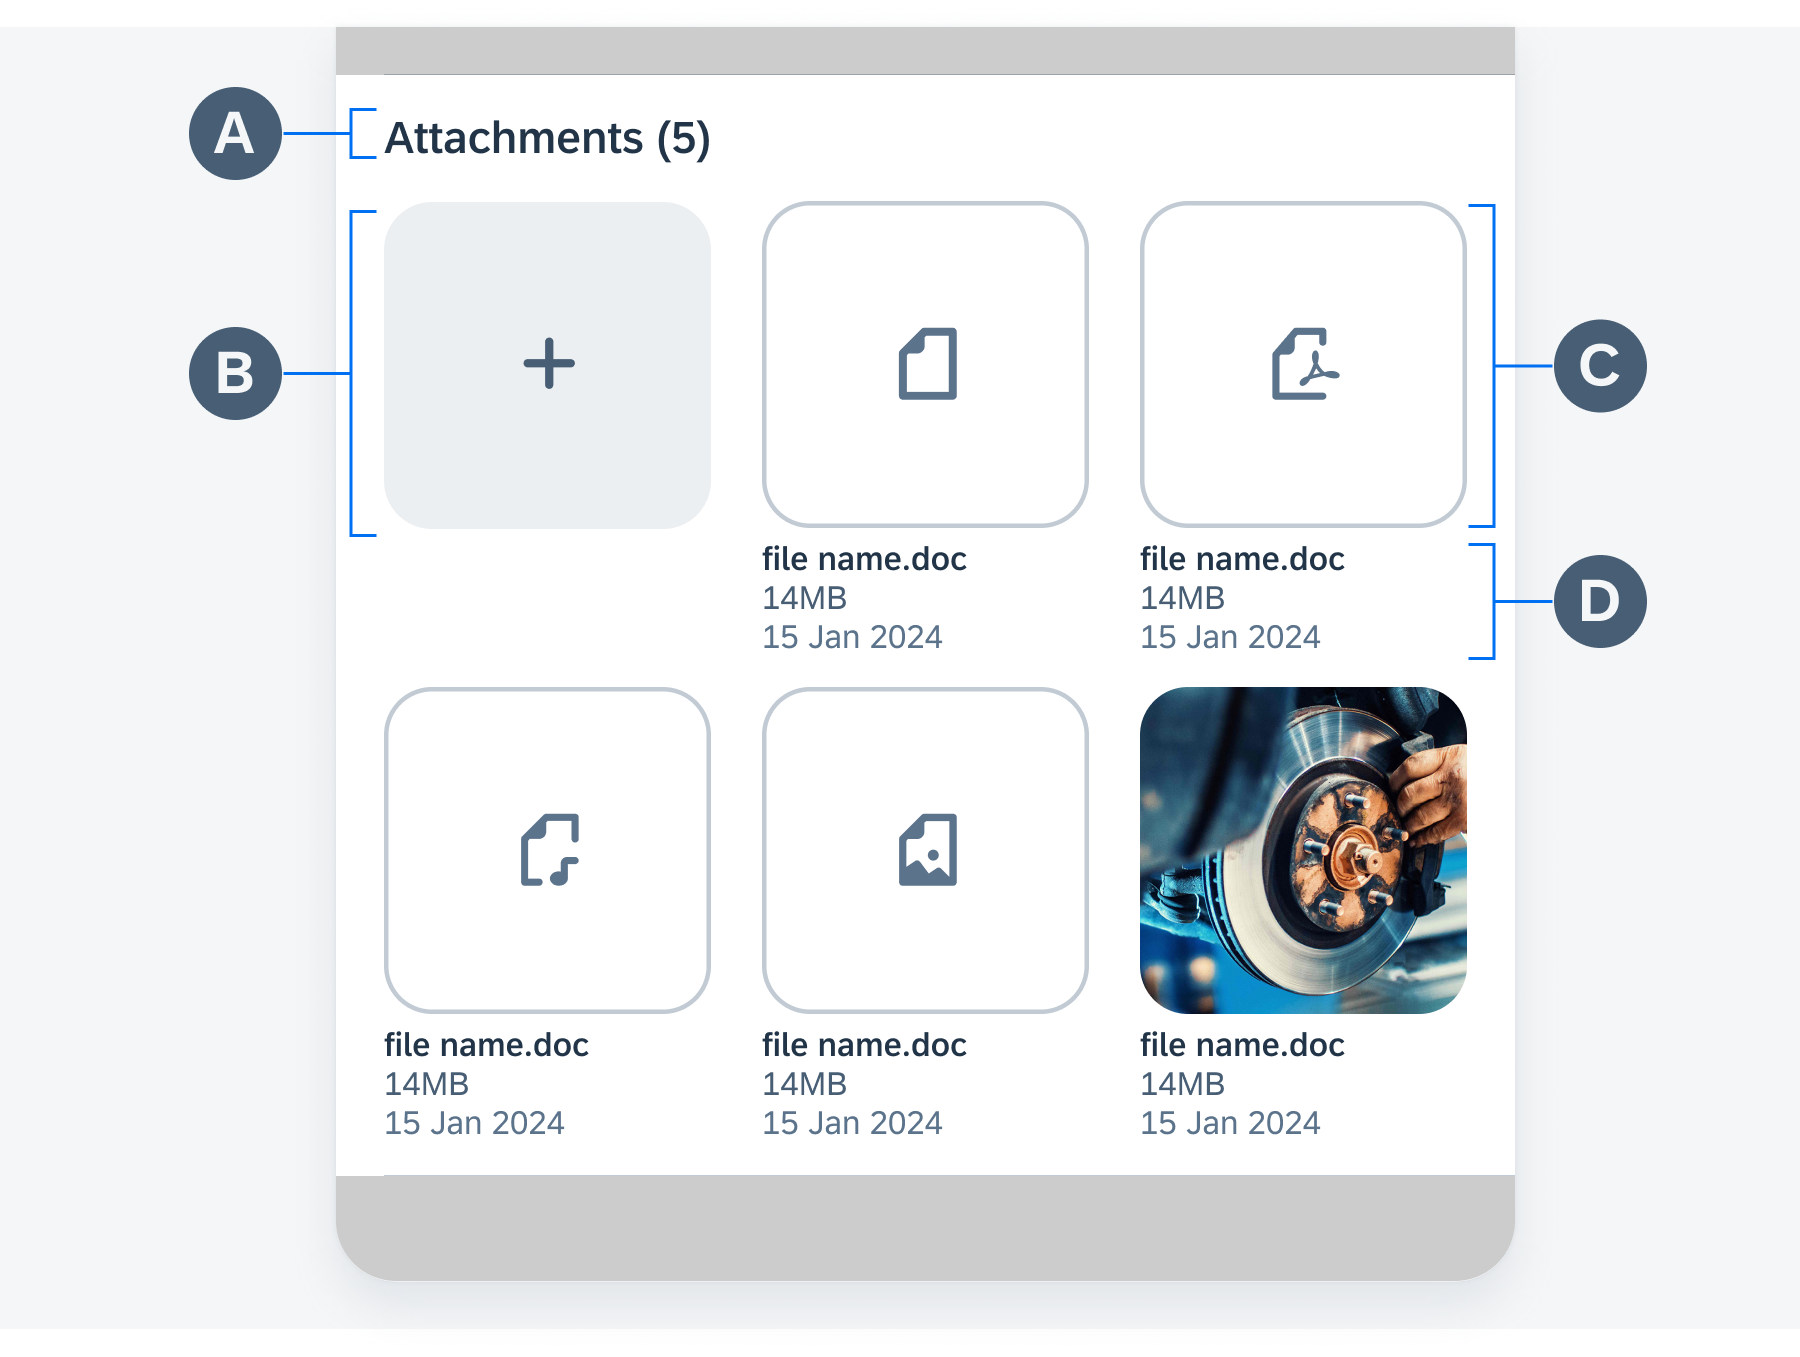Click the Attachments (5) header
The width and height of the screenshot is (1800, 1357).
coord(548,138)
